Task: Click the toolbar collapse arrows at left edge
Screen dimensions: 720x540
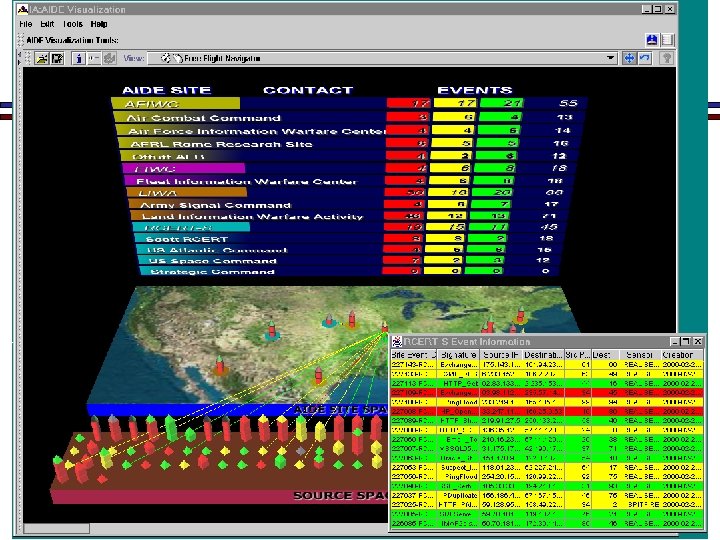Action: click(x=19, y=58)
